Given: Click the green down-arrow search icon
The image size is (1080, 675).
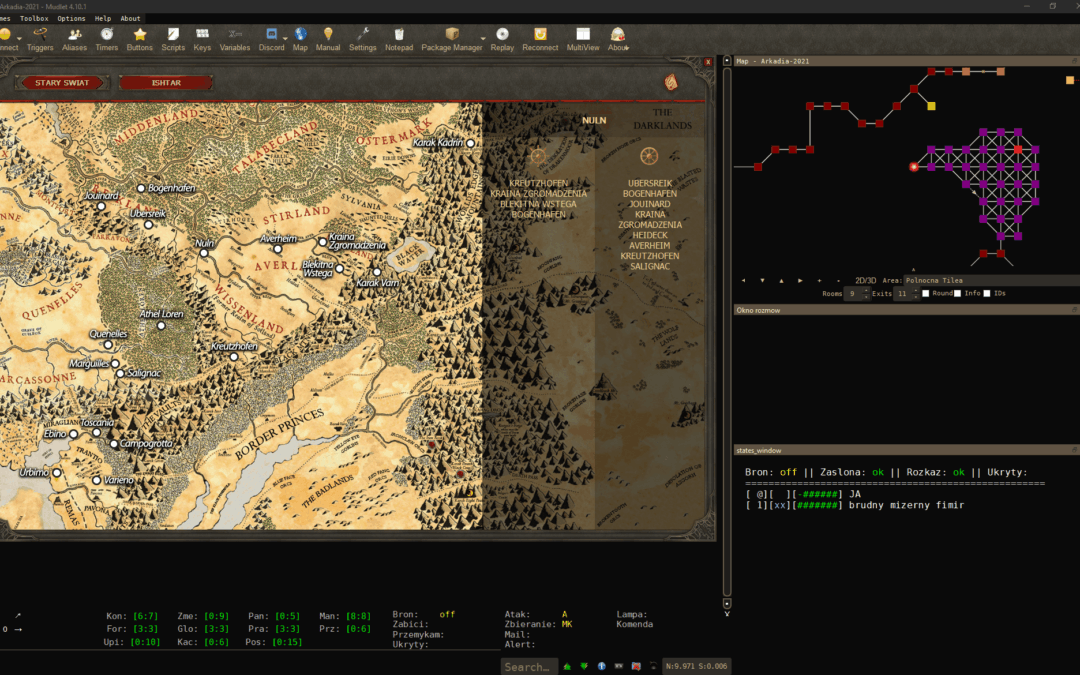Looking at the screenshot, I should point(584,666).
